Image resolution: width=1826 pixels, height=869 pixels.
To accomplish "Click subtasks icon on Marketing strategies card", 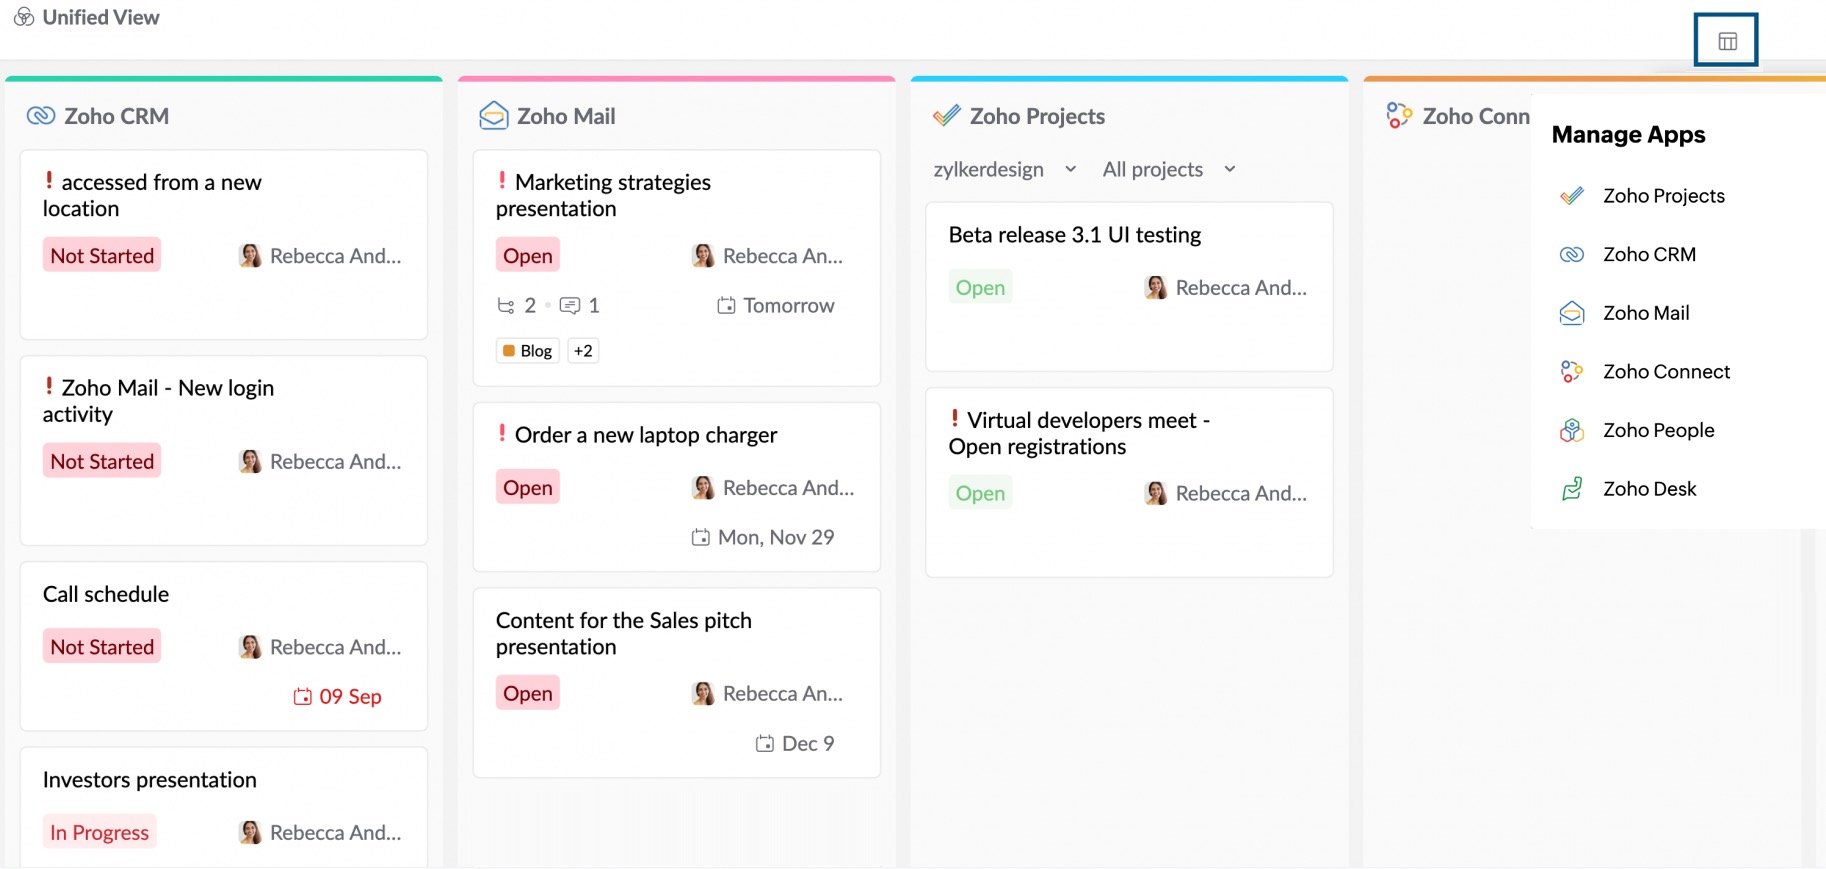I will pos(506,306).
